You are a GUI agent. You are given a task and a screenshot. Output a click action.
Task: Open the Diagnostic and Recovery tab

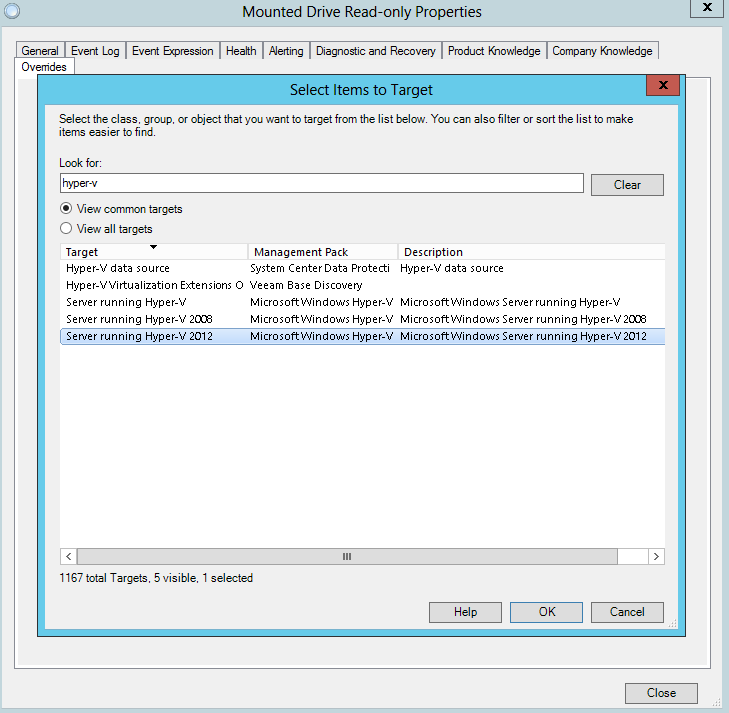click(x=376, y=51)
